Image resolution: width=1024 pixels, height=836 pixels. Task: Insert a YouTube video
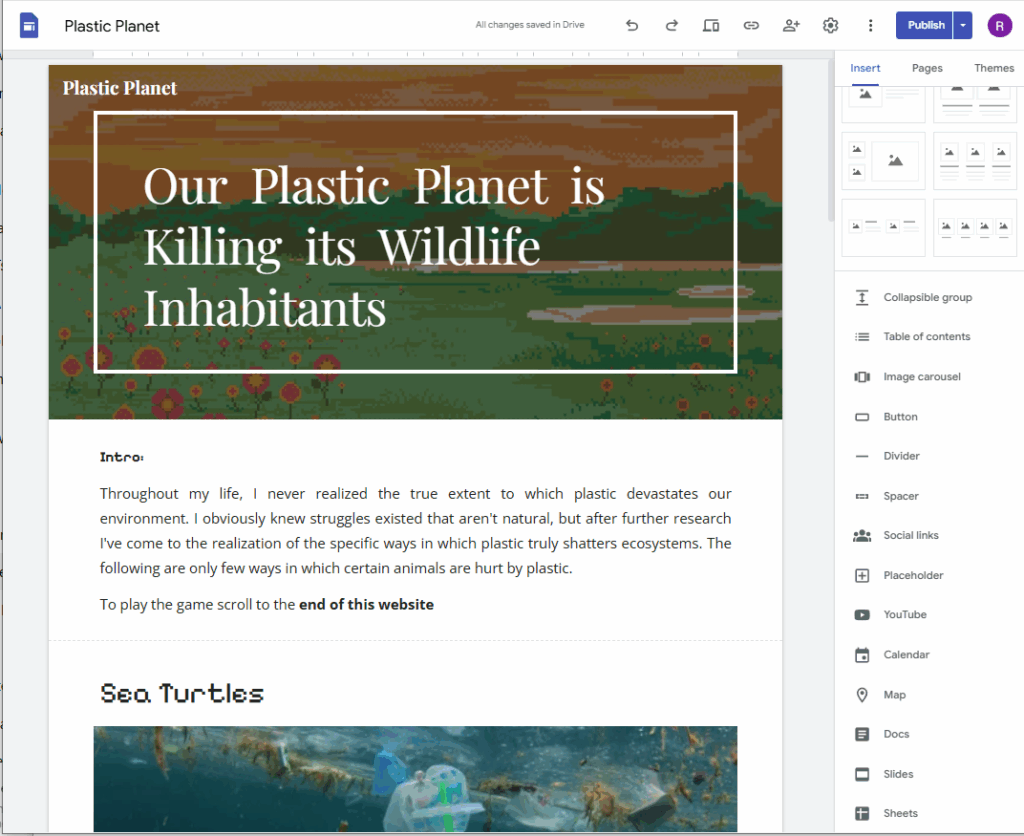(904, 615)
